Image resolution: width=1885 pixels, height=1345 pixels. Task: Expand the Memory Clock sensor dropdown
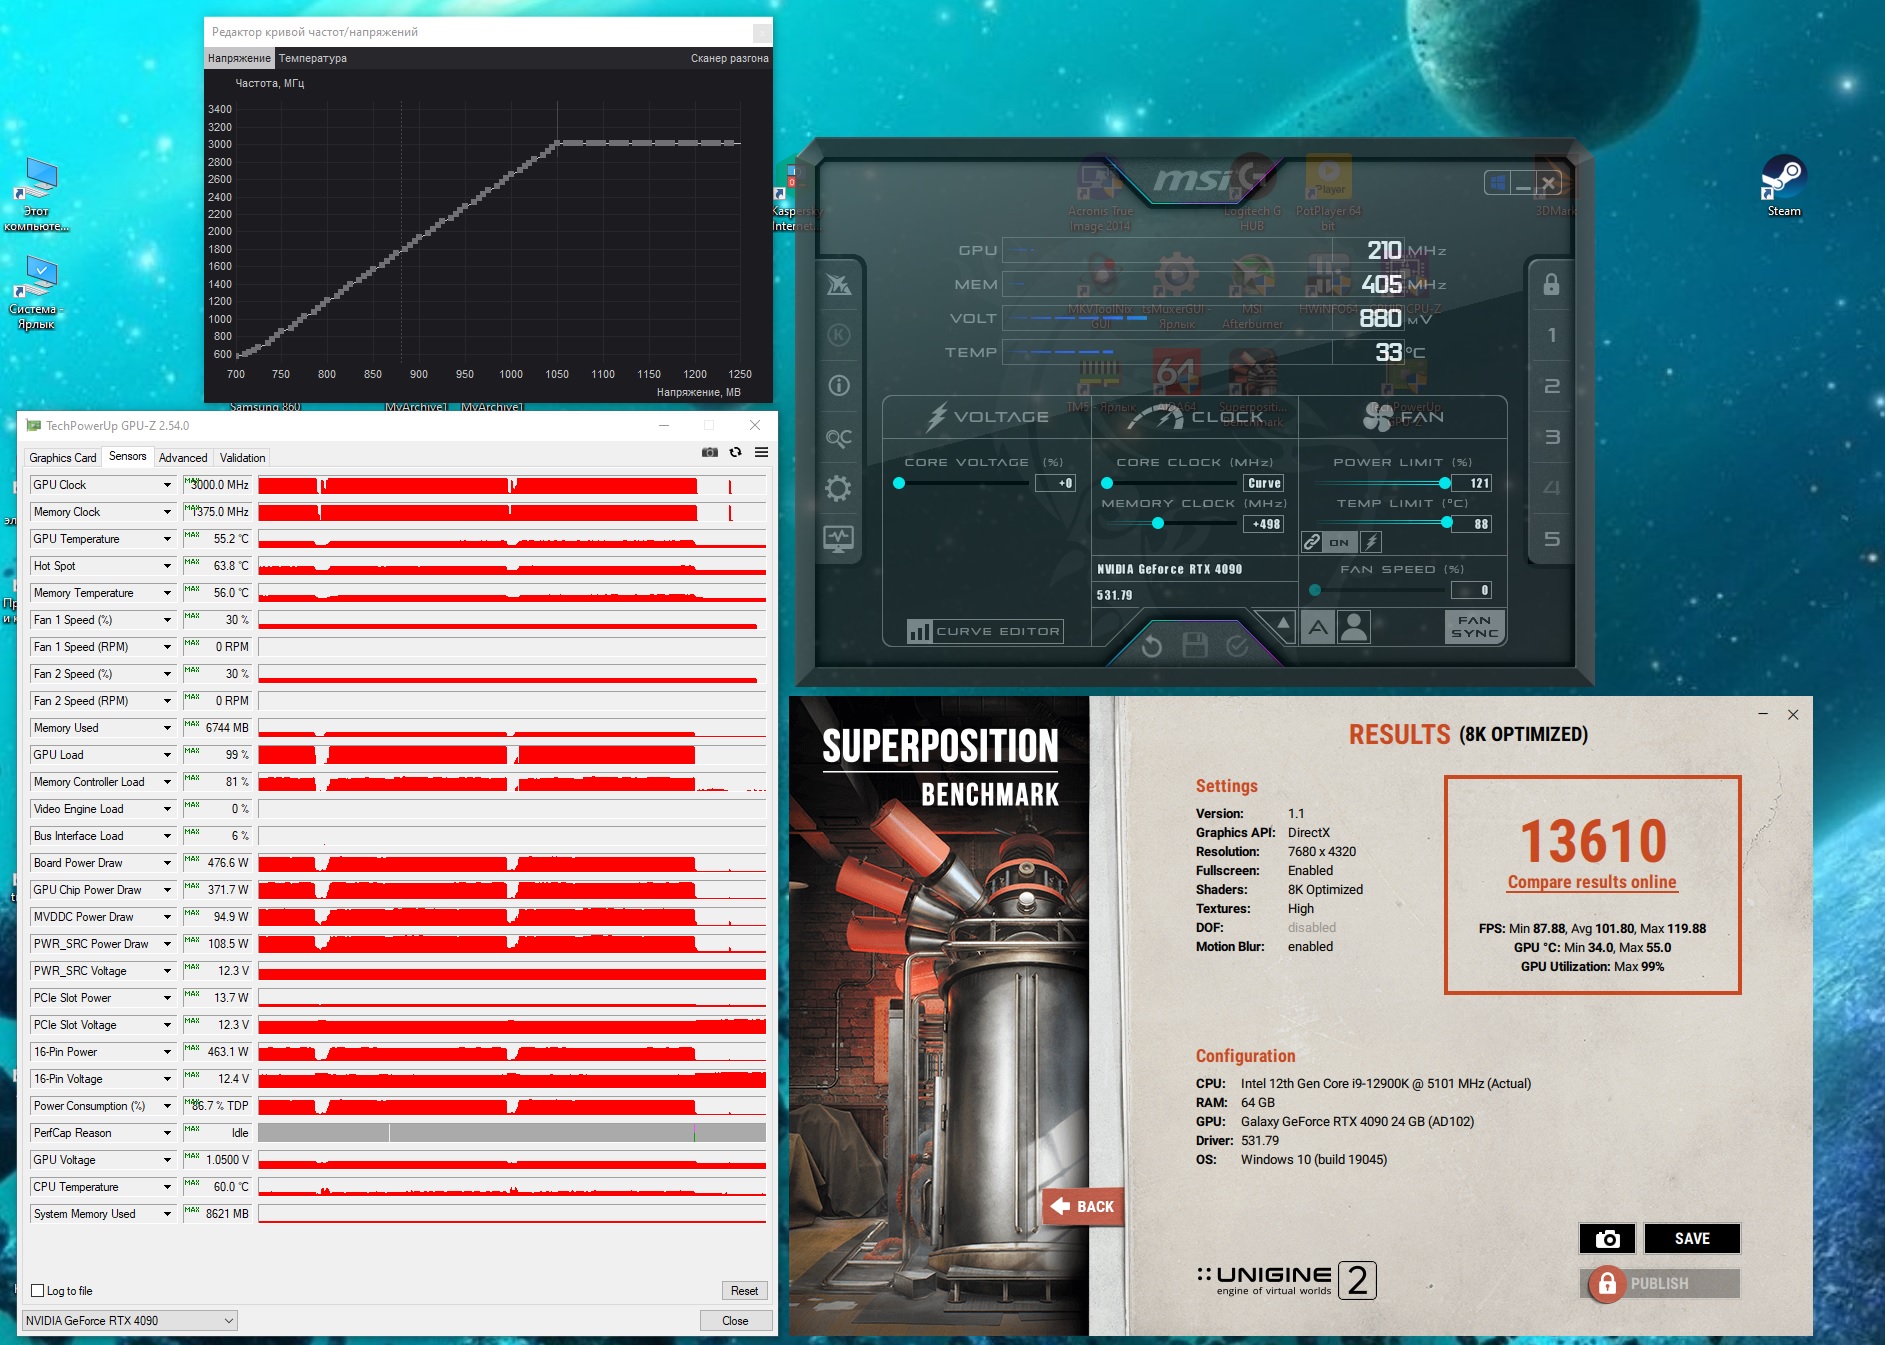tap(167, 512)
